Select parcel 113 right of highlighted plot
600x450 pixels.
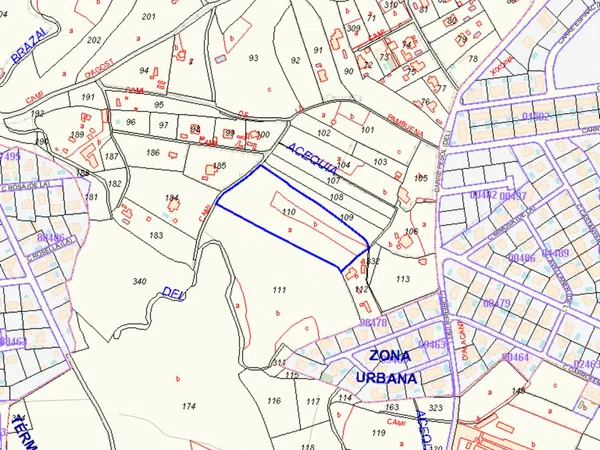tap(402, 280)
